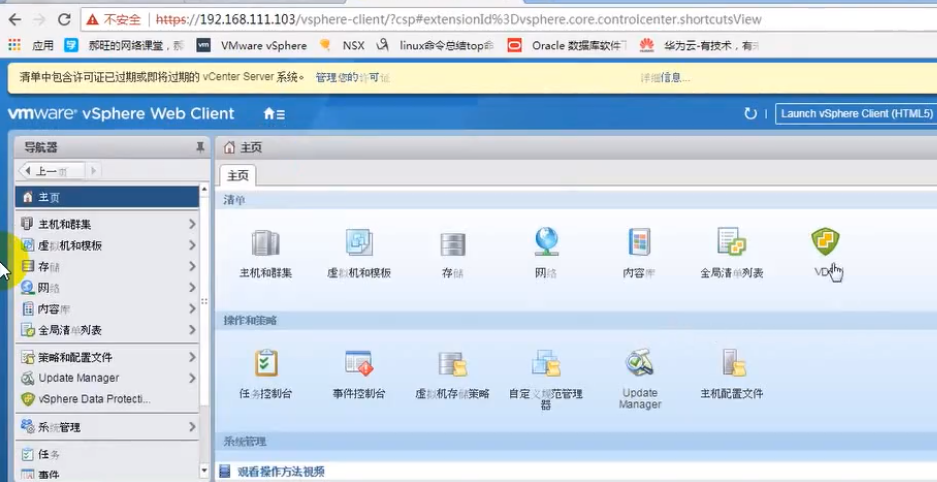Expand the 系统管理 chevron arrow
This screenshot has width=937, height=482.
192,427
